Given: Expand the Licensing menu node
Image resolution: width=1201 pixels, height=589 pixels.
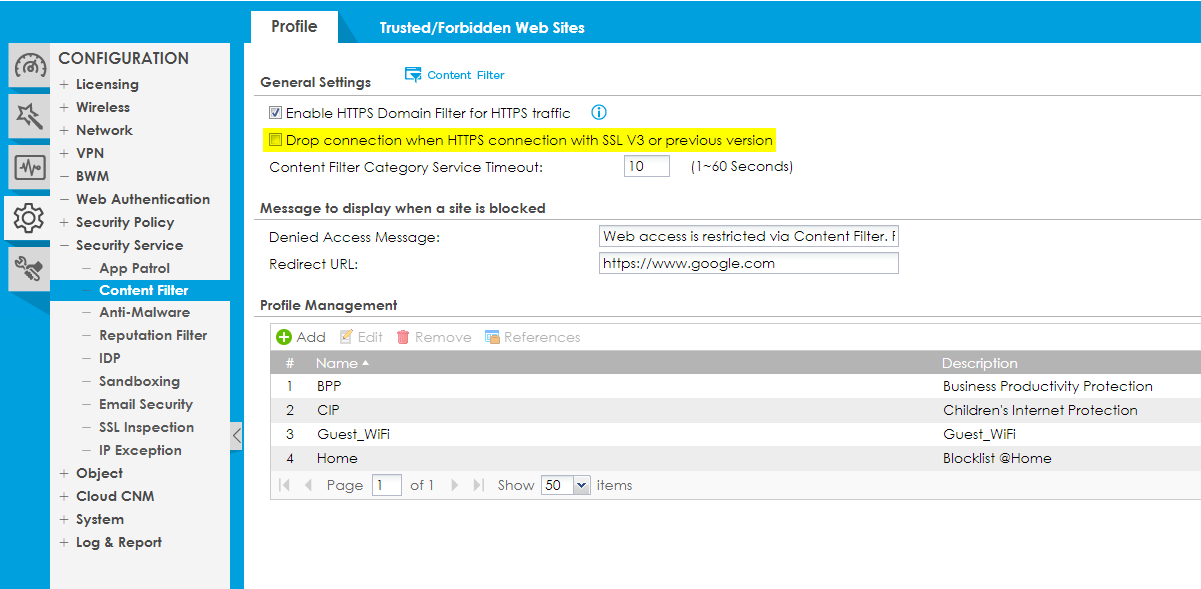Looking at the screenshot, I should pos(64,85).
